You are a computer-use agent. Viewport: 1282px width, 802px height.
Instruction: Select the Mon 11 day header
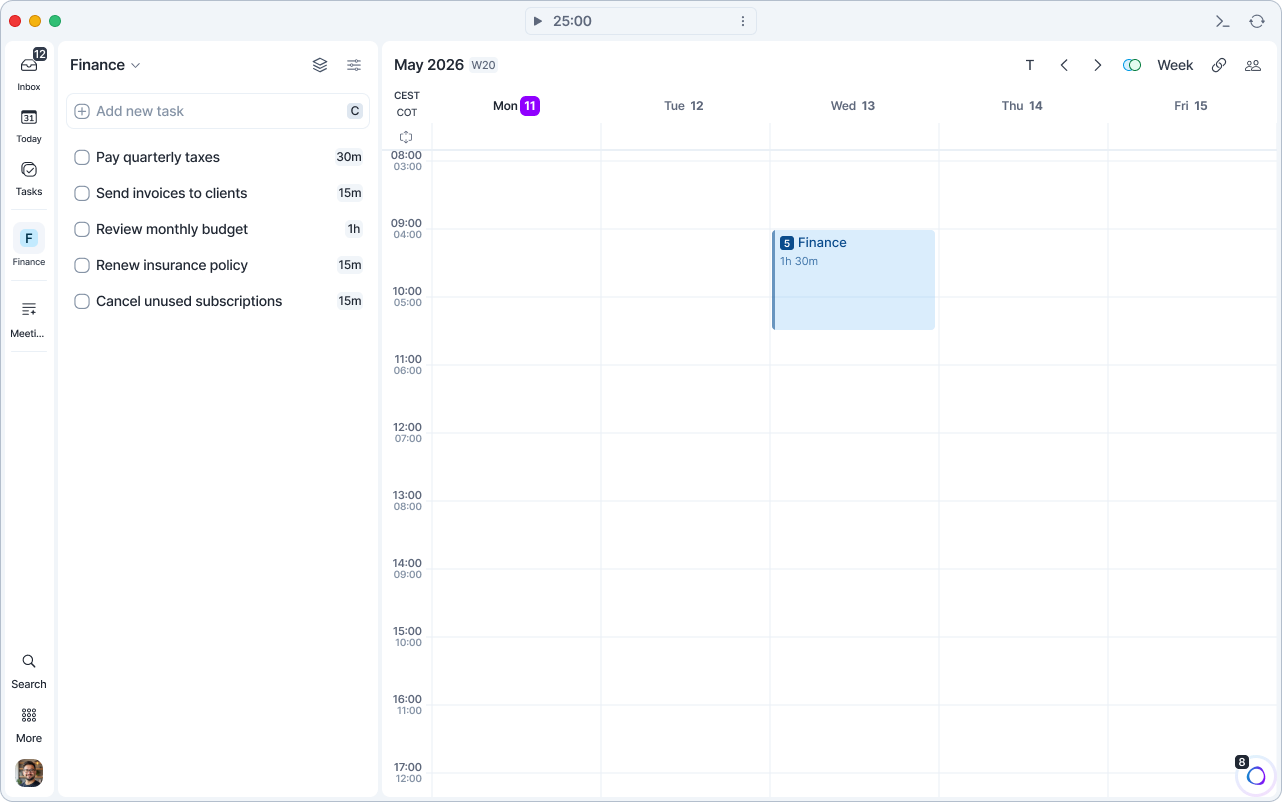click(516, 106)
